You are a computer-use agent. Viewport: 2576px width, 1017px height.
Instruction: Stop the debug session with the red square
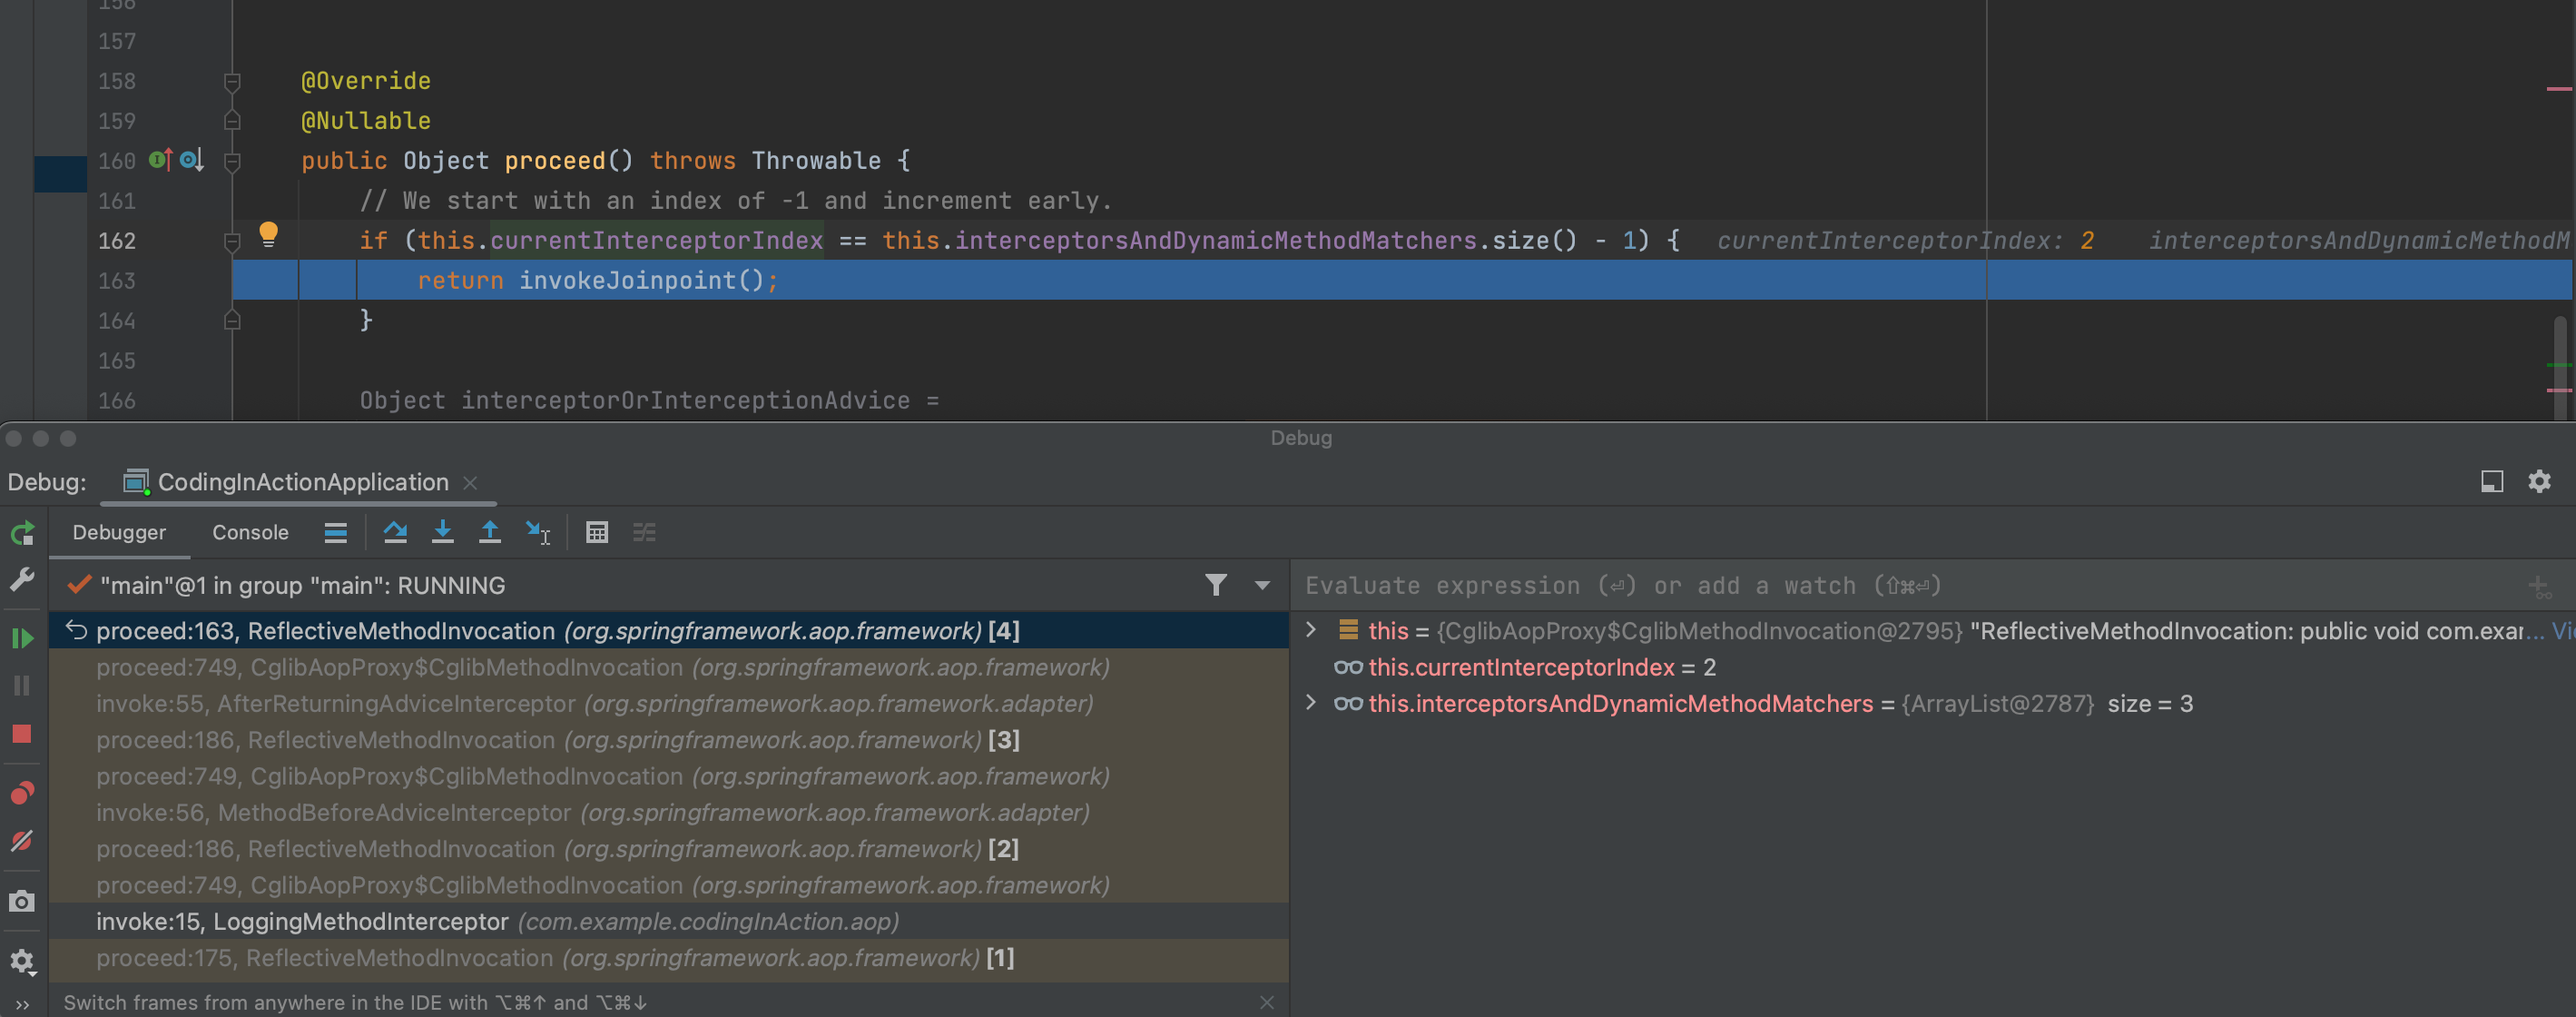click(22, 734)
